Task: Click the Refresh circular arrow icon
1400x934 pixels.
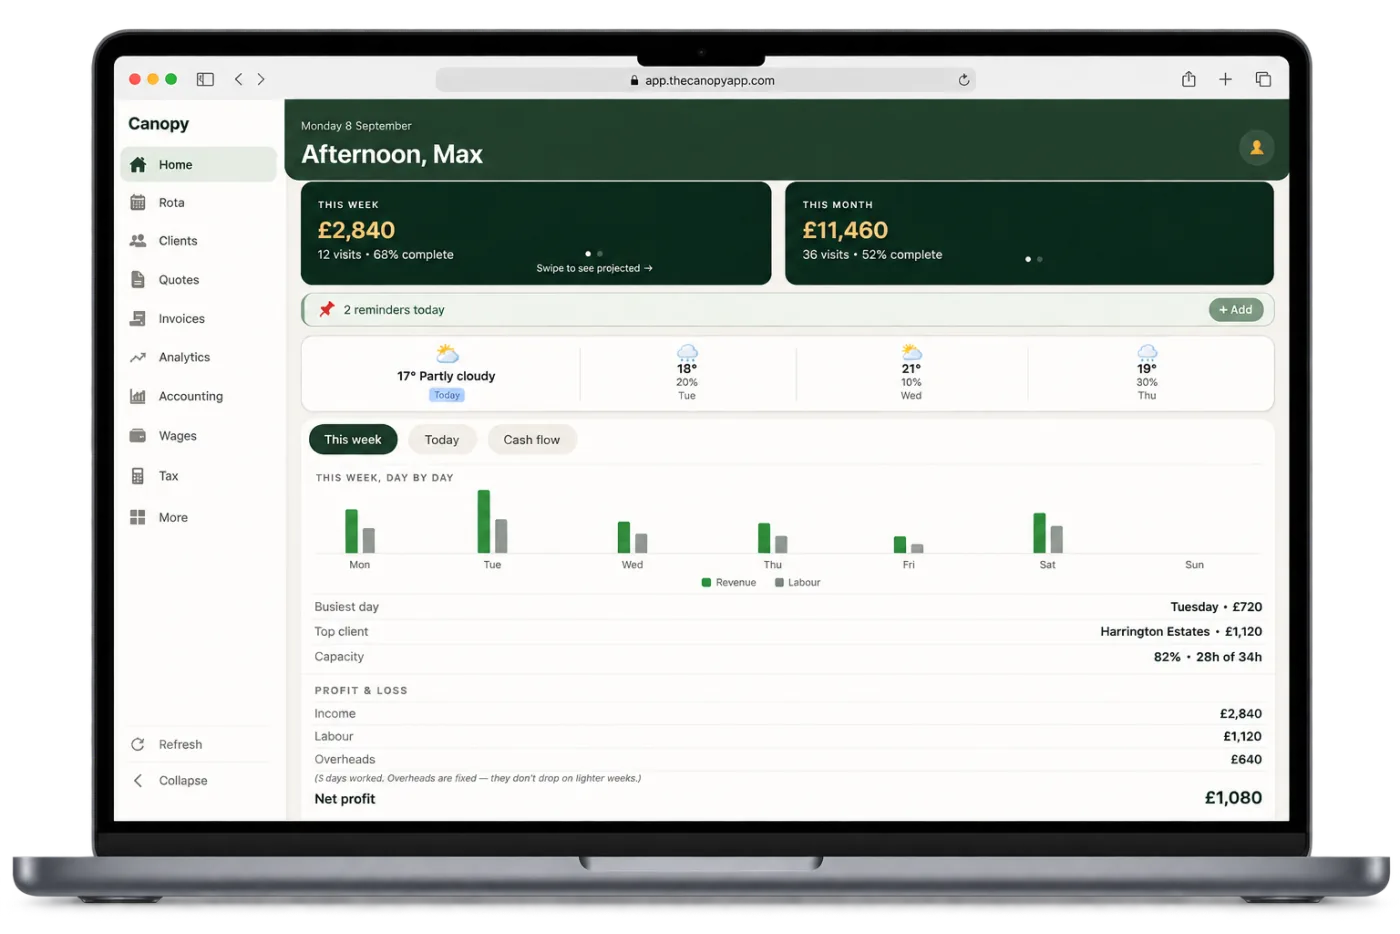Action: (x=138, y=745)
